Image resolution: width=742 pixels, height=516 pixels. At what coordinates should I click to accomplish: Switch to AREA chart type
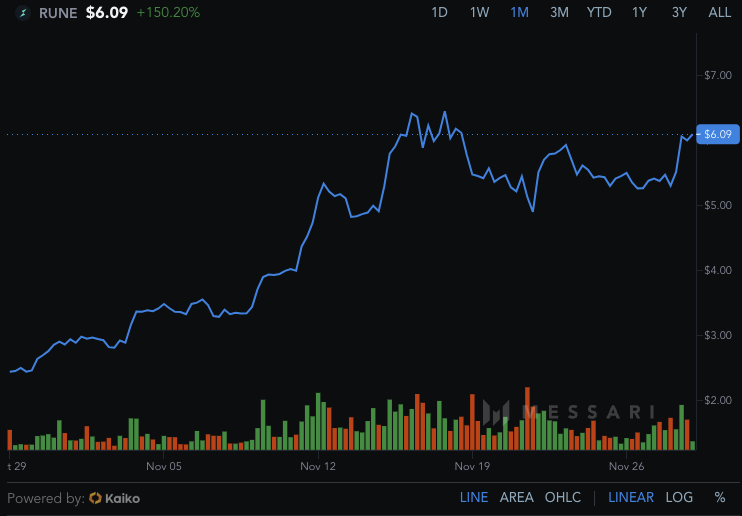click(516, 498)
